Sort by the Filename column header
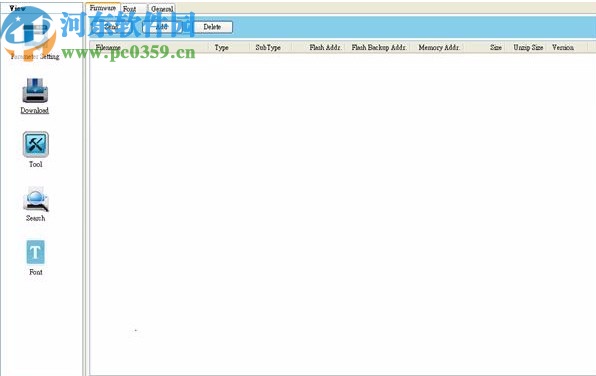 click(149, 48)
